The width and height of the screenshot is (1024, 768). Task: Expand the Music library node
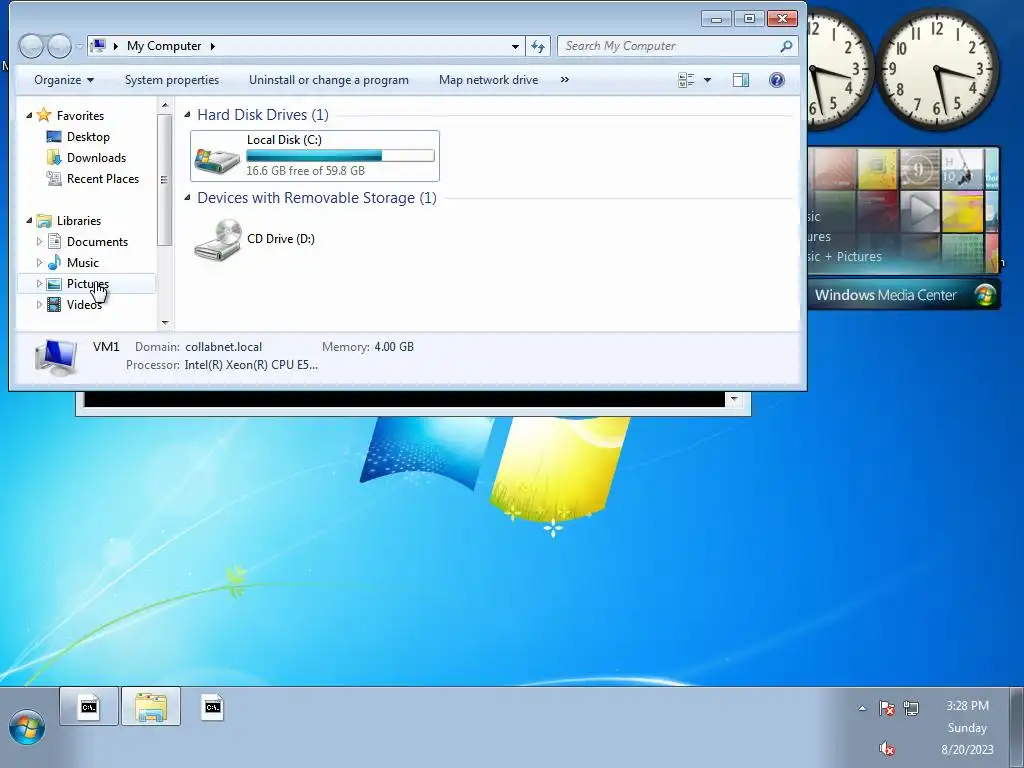click(x=39, y=262)
